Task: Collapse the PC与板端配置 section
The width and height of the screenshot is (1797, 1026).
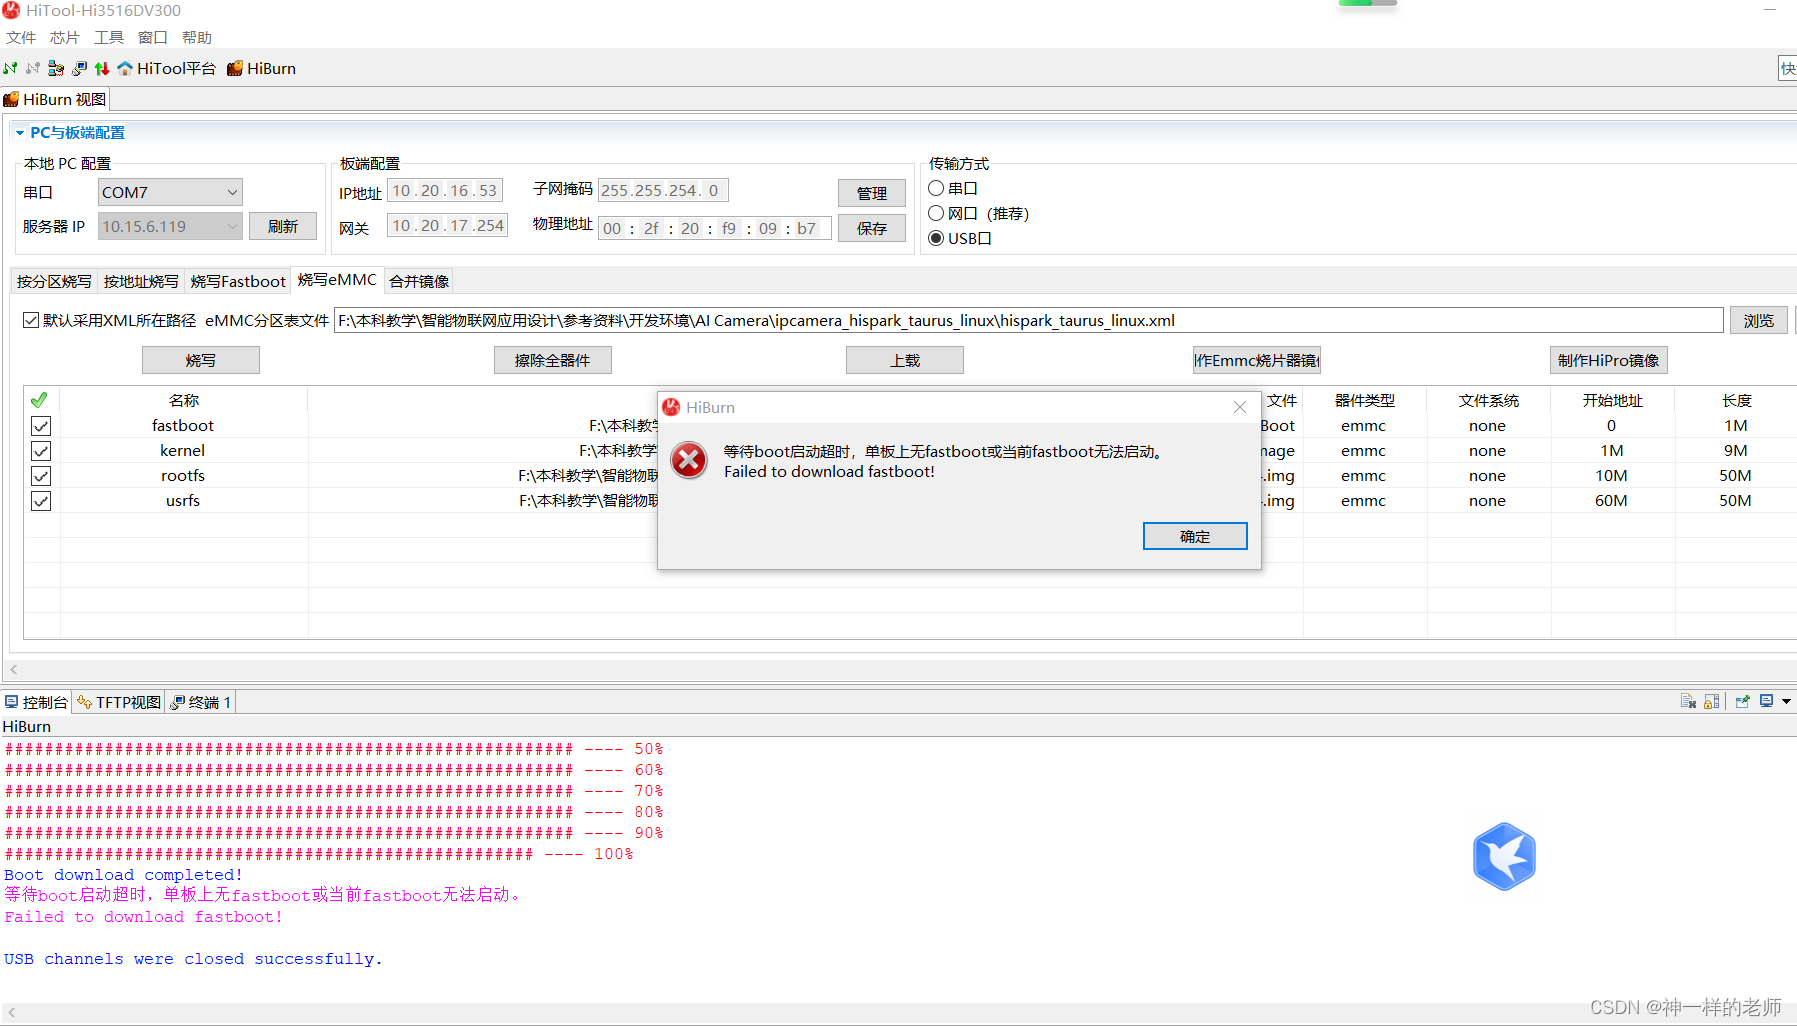Action: tap(20, 133)
